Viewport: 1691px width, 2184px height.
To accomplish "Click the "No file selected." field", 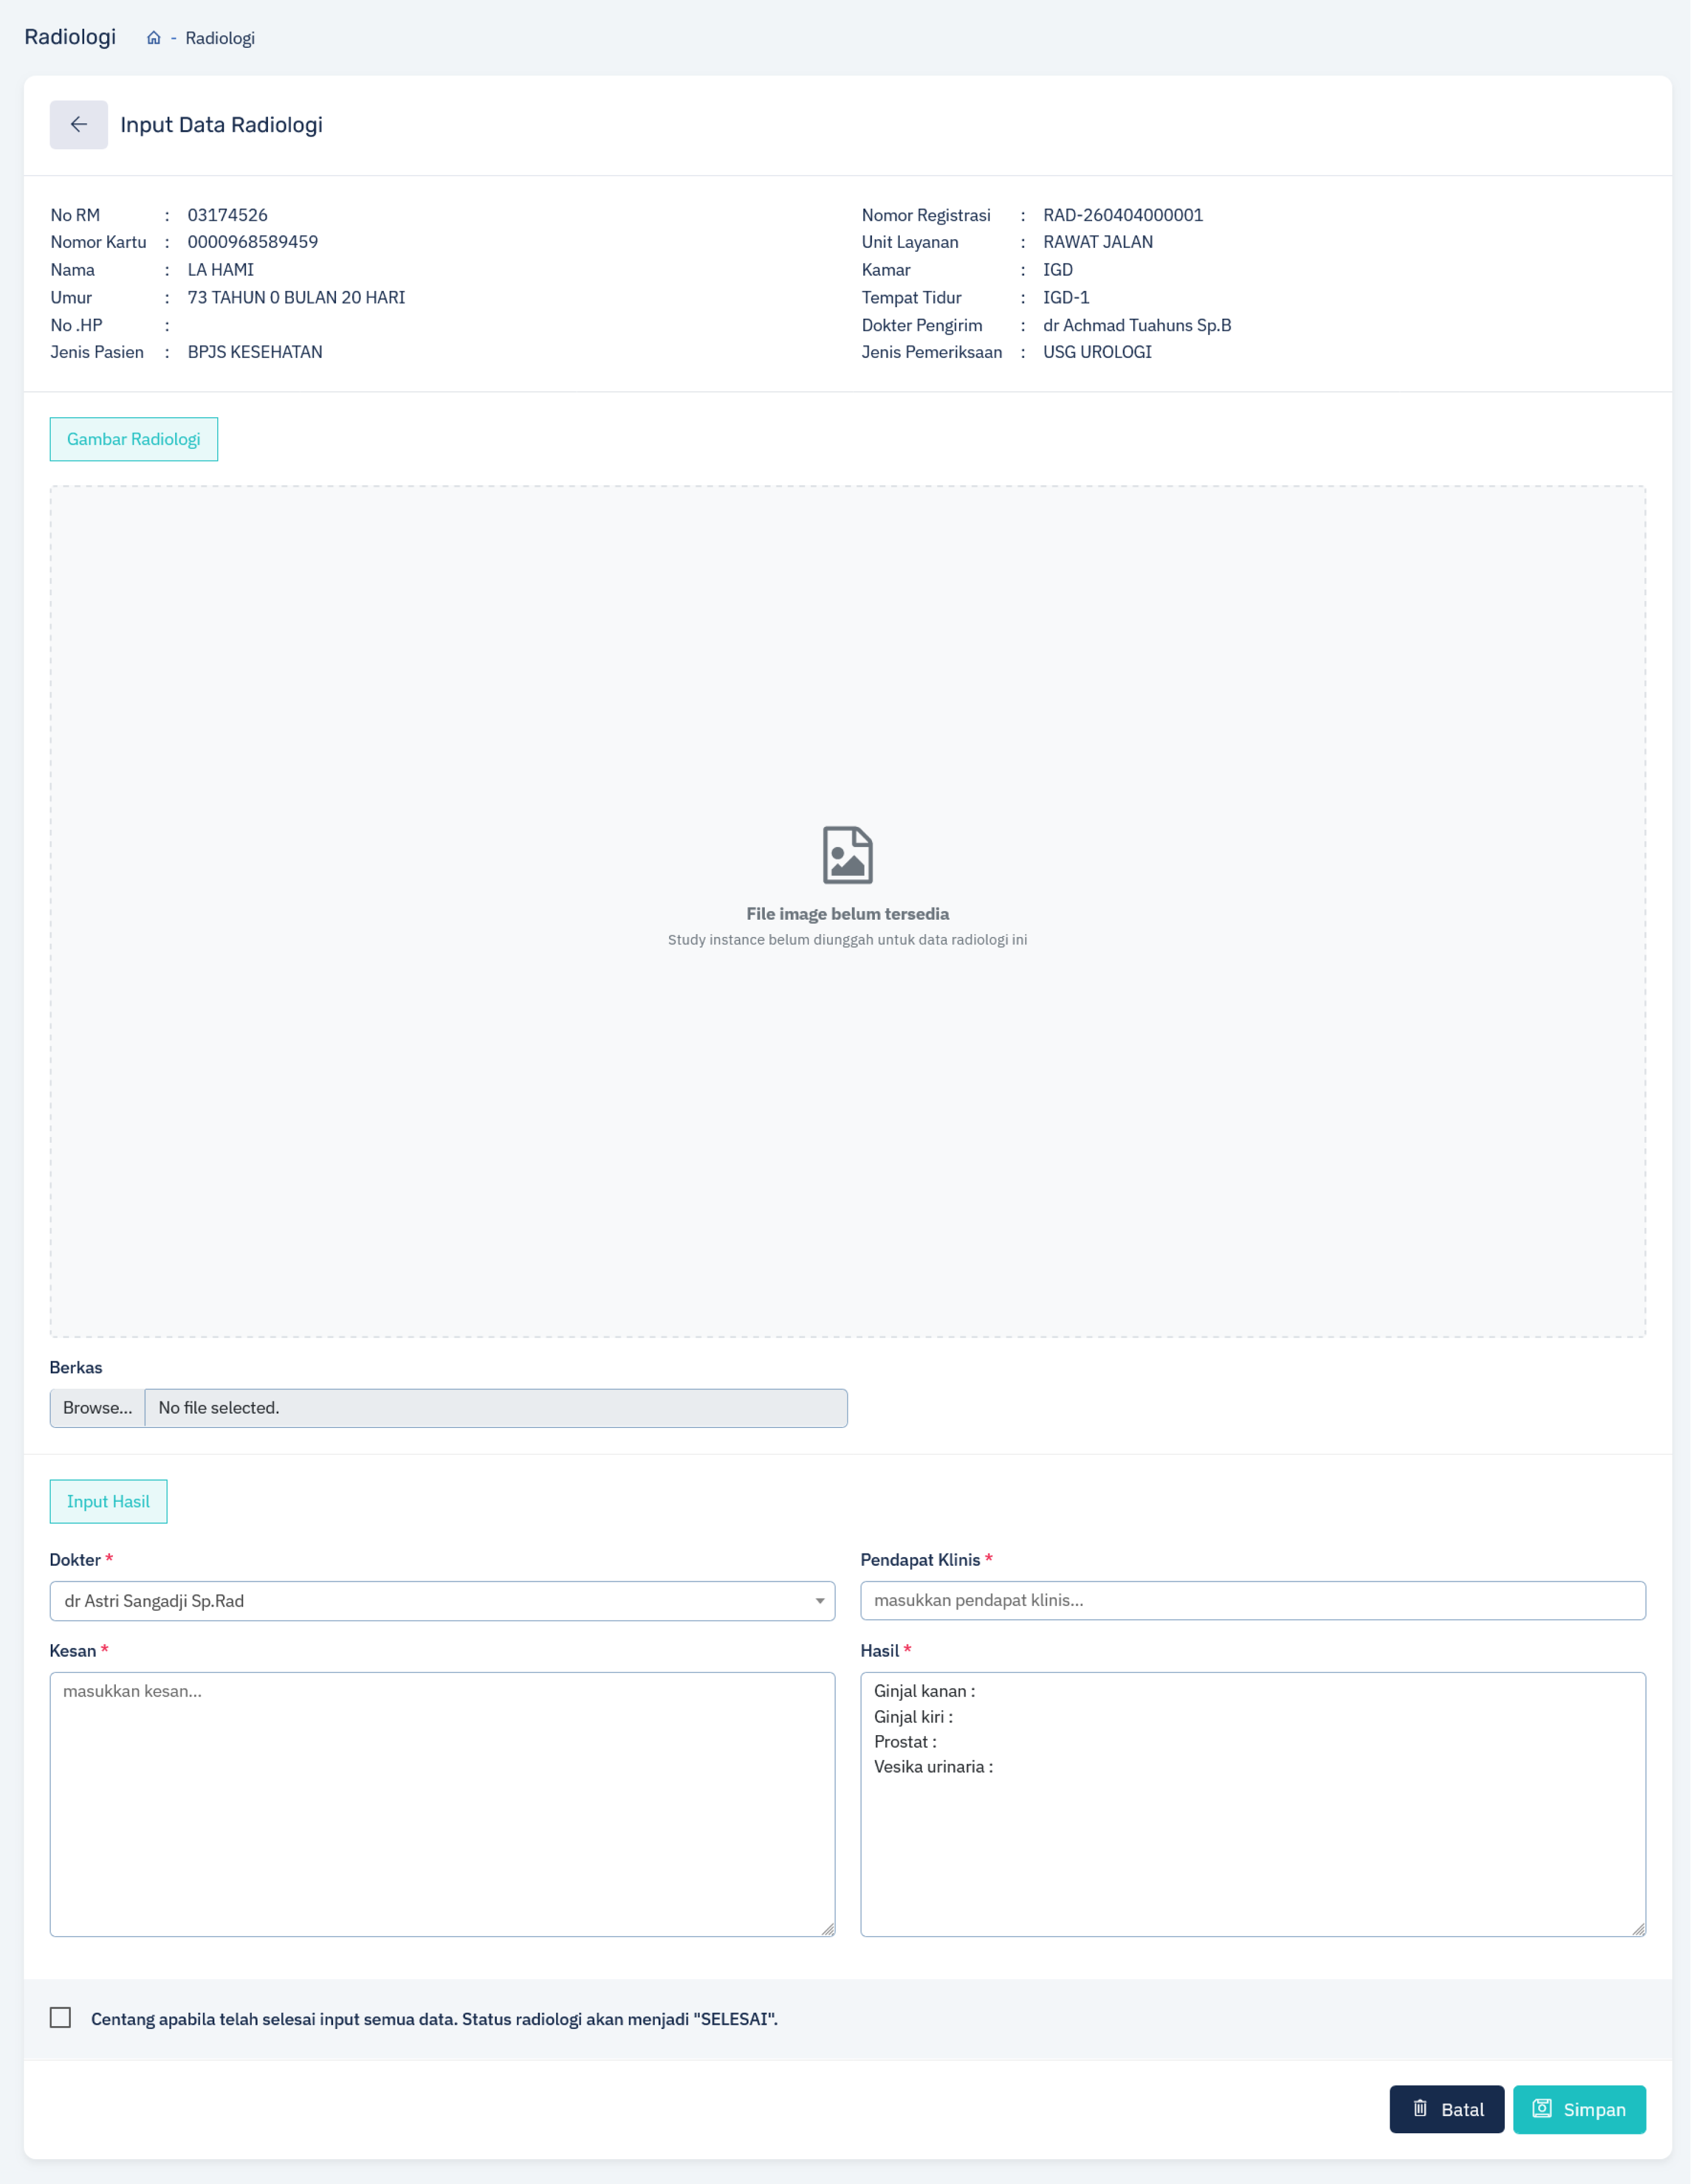I will tap(497, 1408).
